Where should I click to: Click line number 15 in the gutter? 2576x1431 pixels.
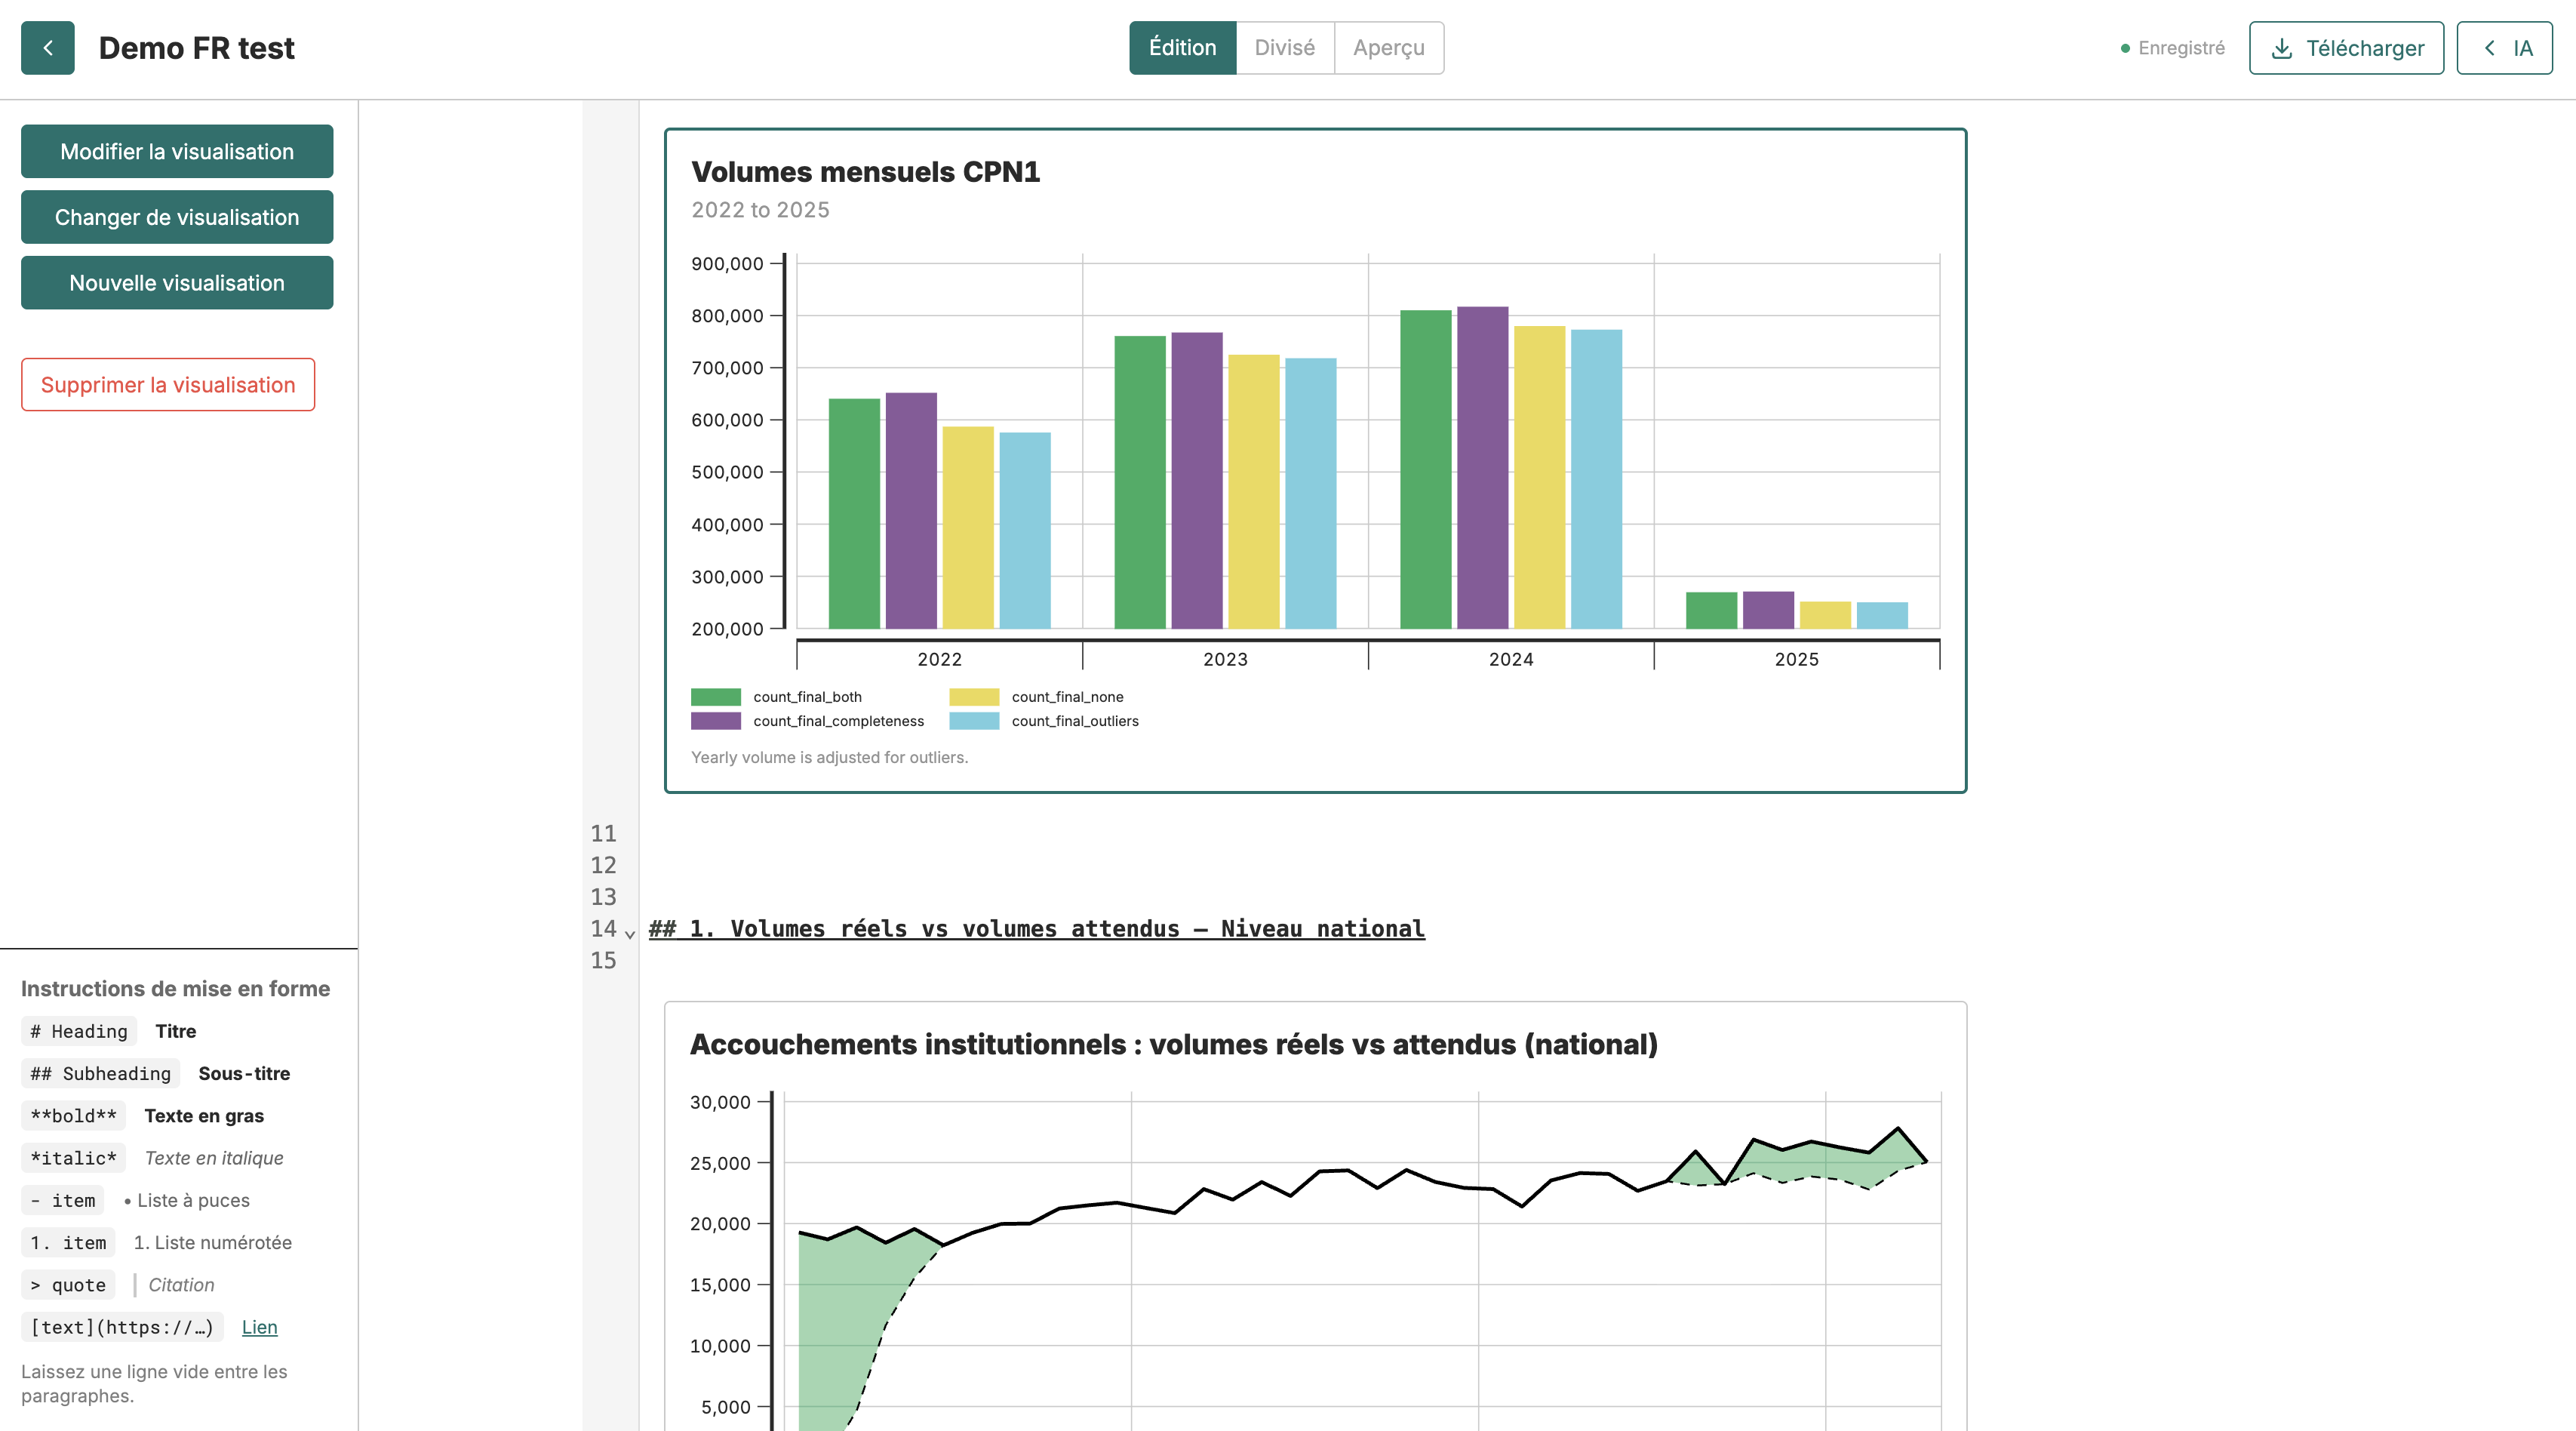[x=603, y=960]
